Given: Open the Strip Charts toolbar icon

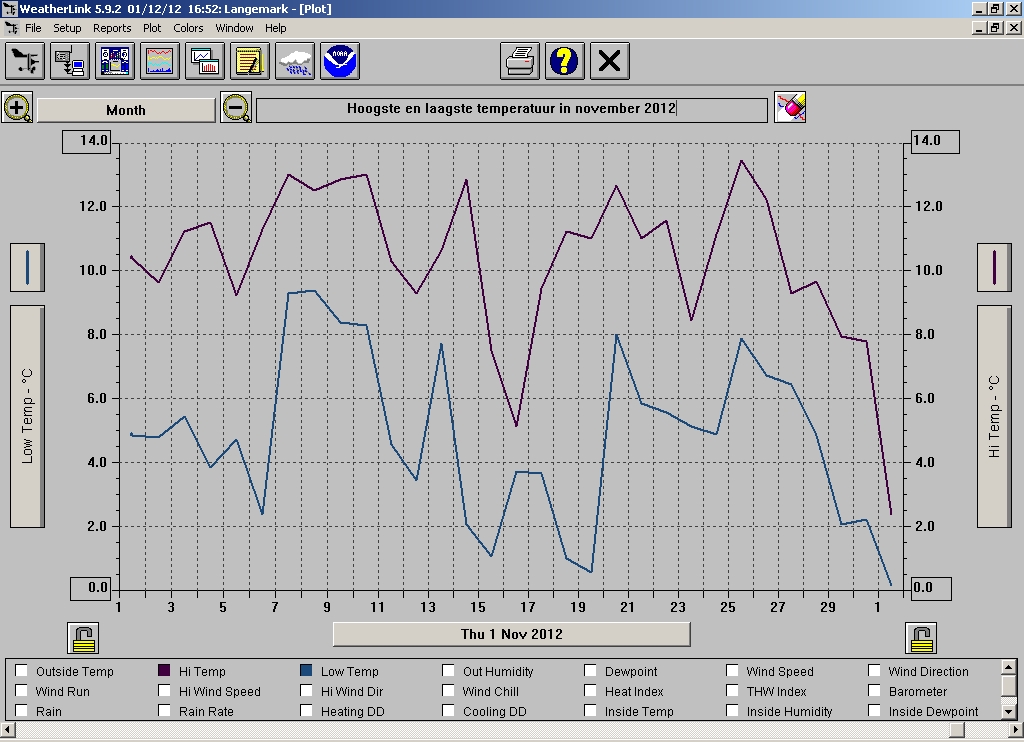Looking at the screenshot, I should coord(205,61).
